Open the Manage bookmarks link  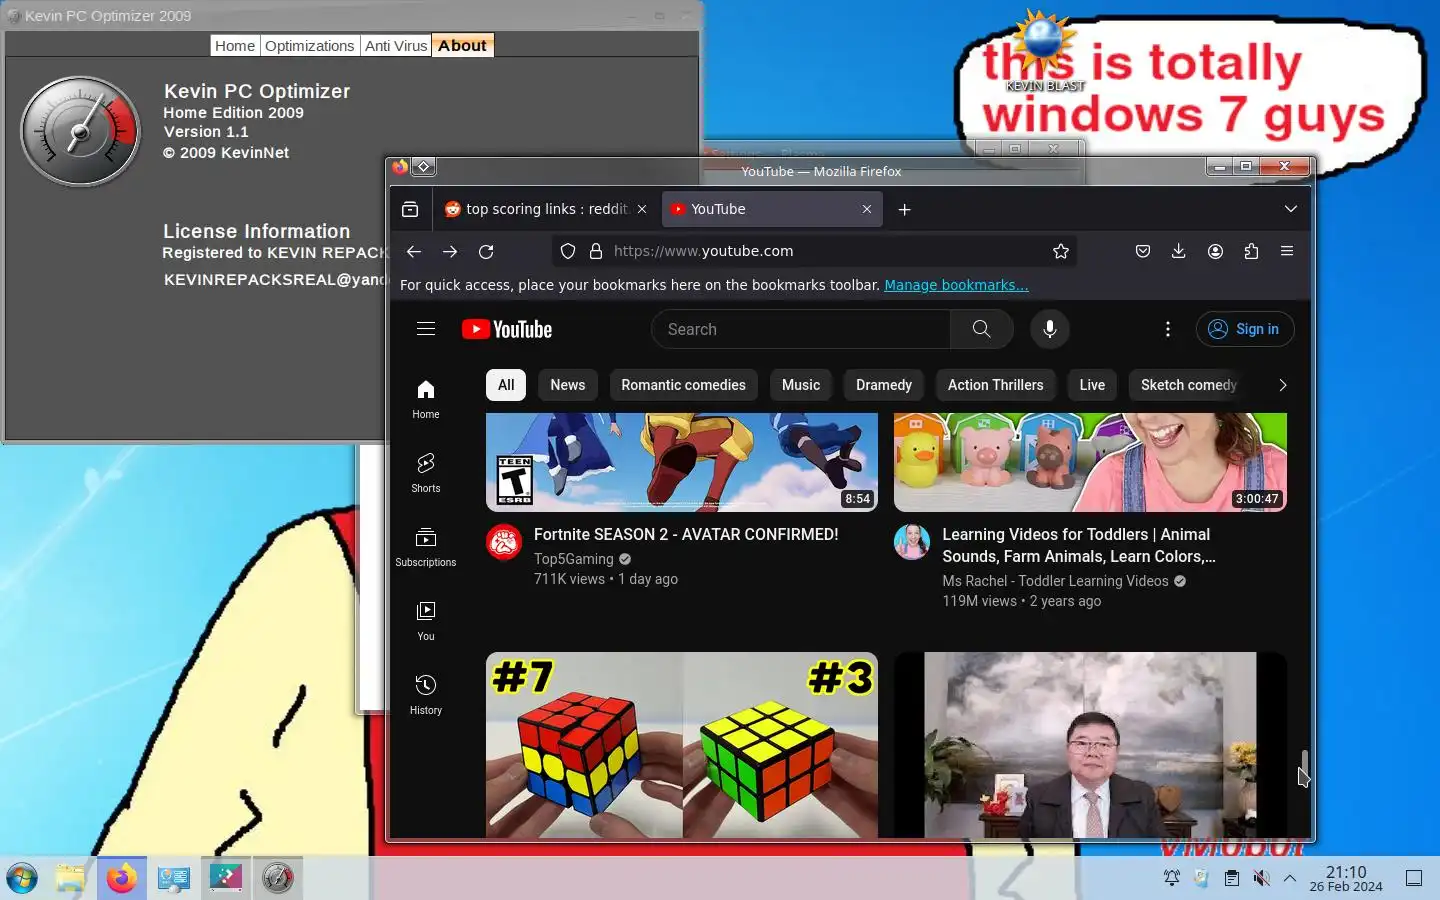956,285
